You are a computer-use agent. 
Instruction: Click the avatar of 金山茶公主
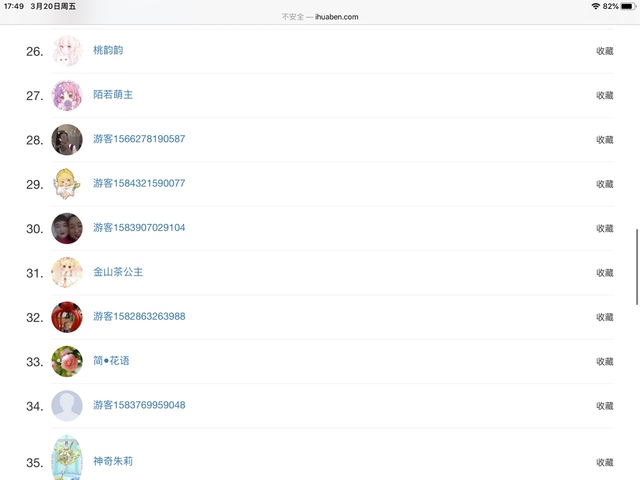[67, 272]
